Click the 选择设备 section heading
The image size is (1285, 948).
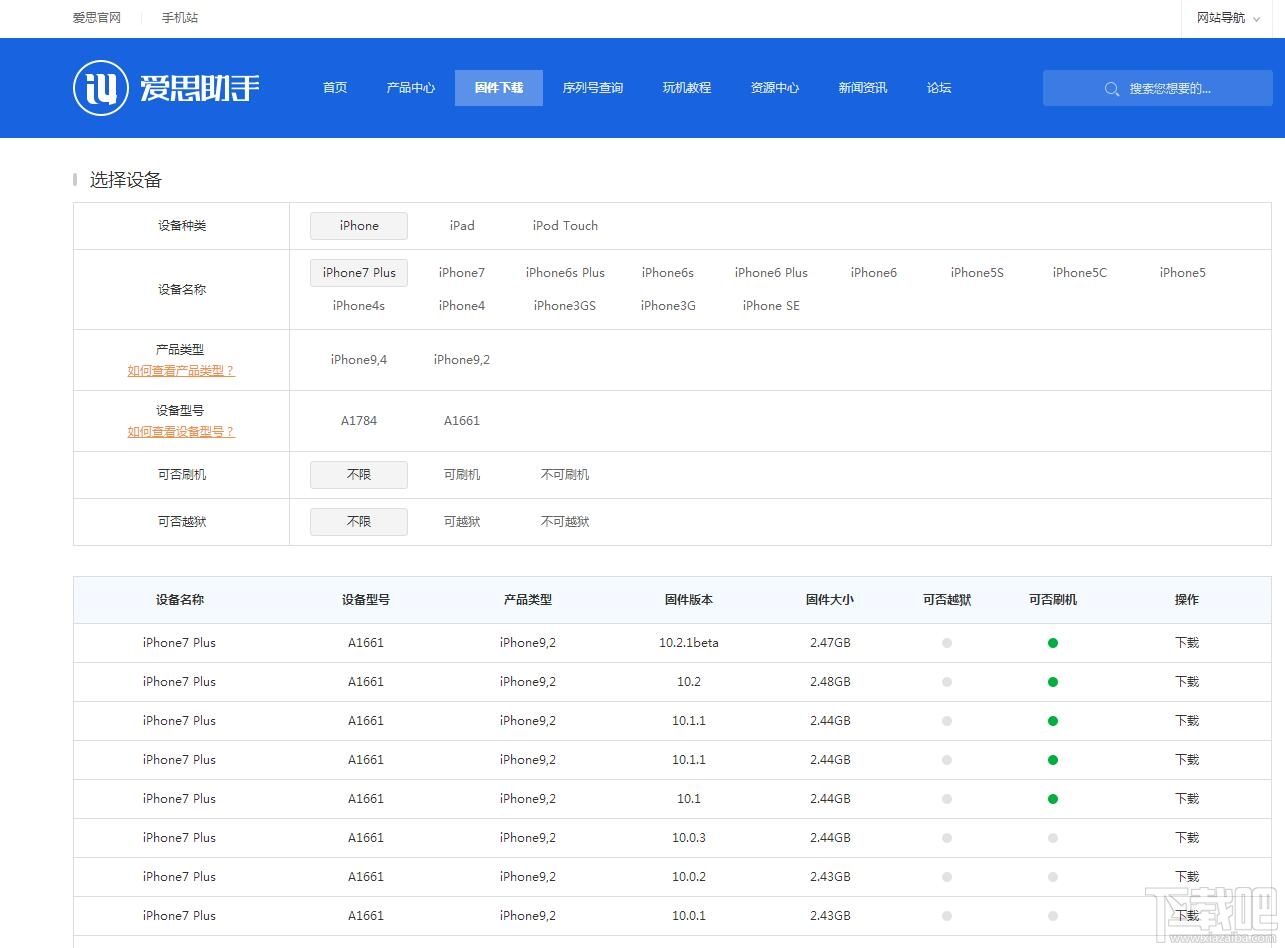(126, 180)
